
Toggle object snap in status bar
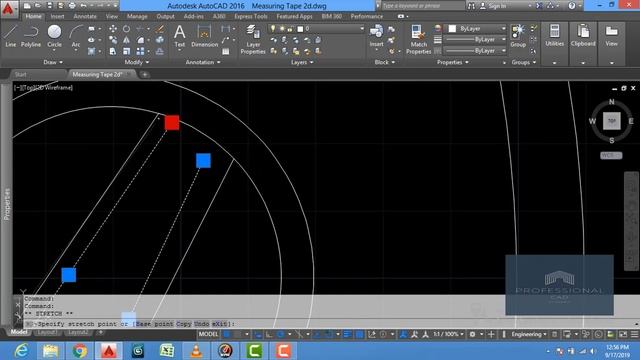coord(328,334)
